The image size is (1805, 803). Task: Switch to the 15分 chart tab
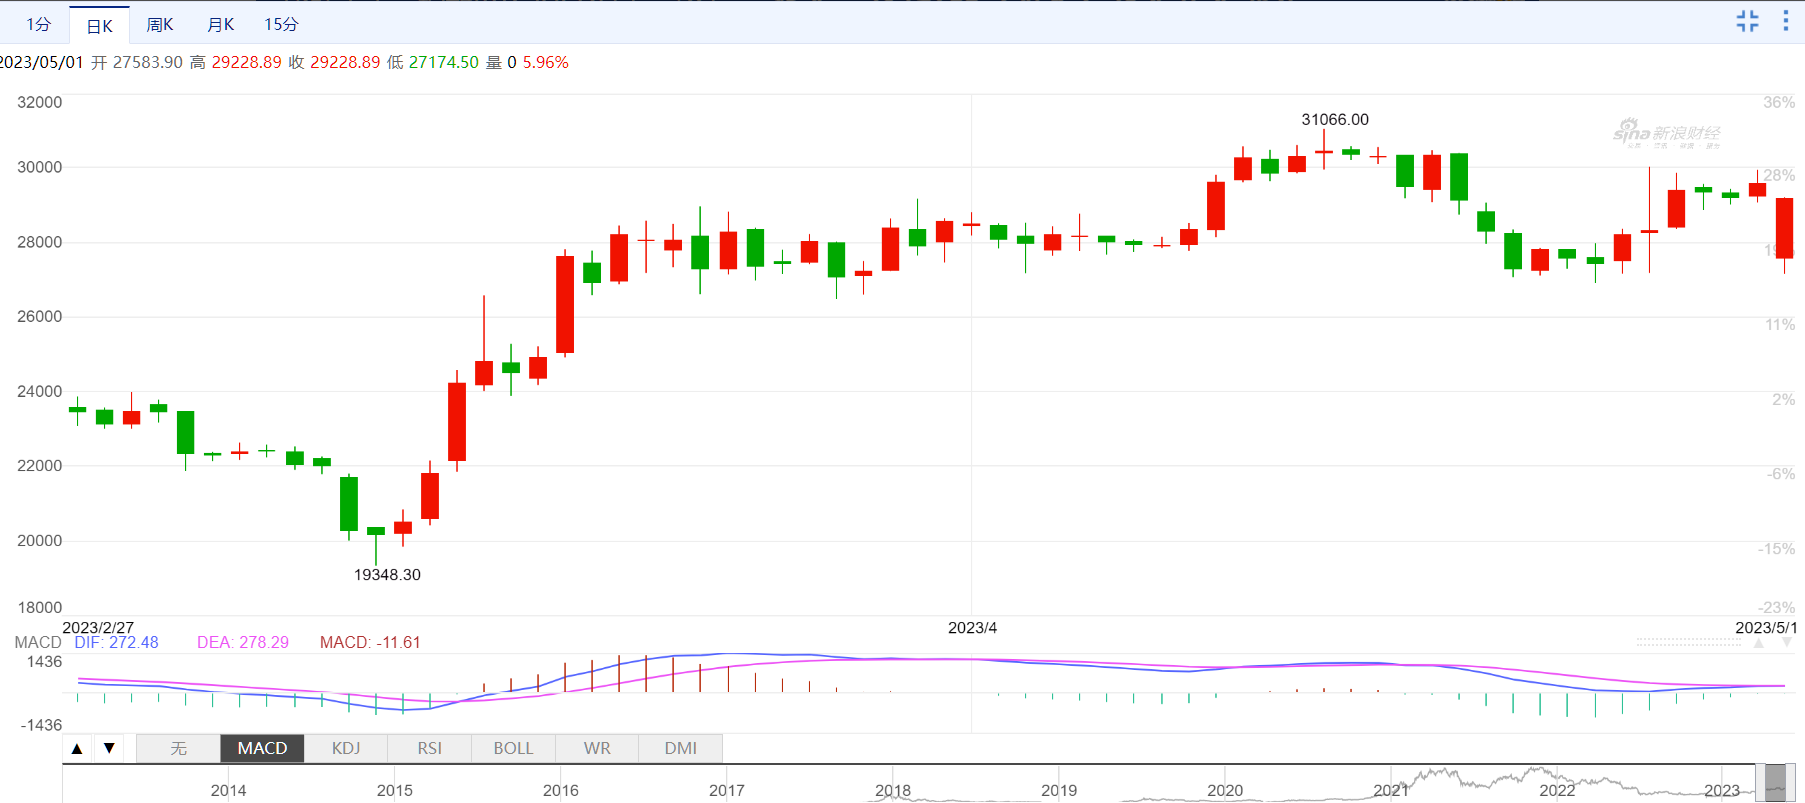[x=281, y=24]
